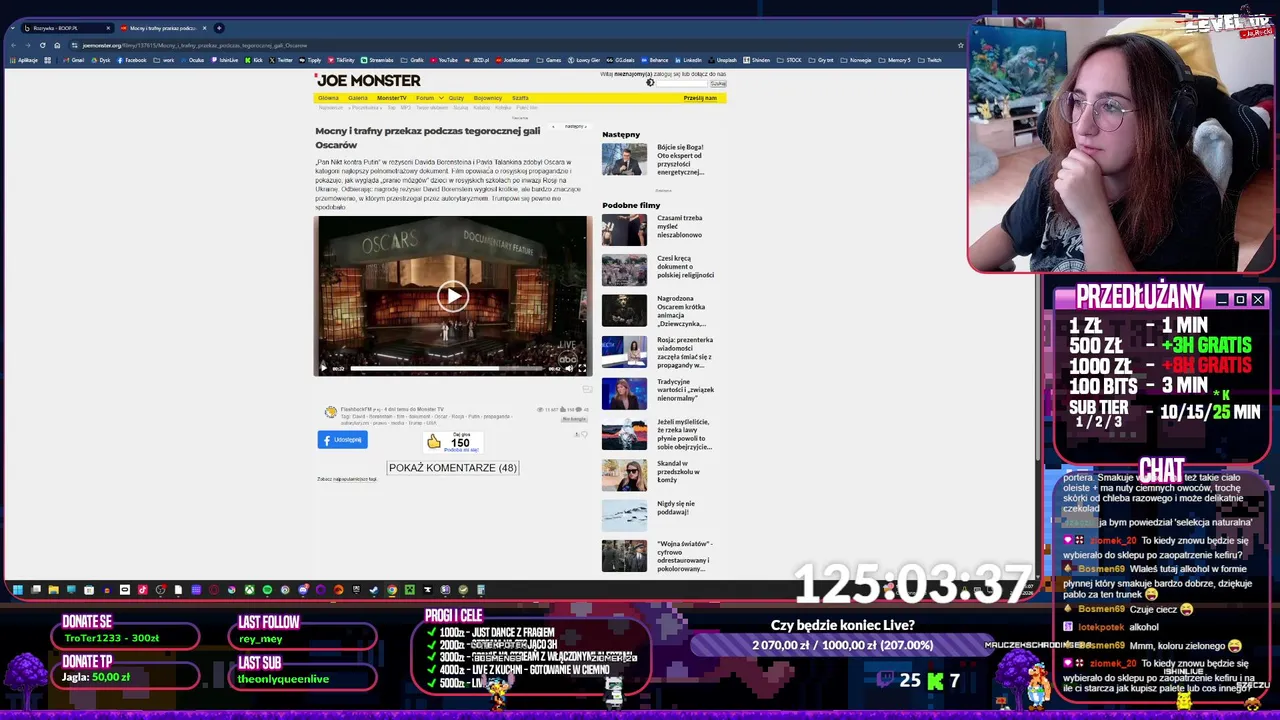Viewport: 1280px width, 720px height.
Task: Open Google Chrome from the taskbar
Action: pos(392,590)
